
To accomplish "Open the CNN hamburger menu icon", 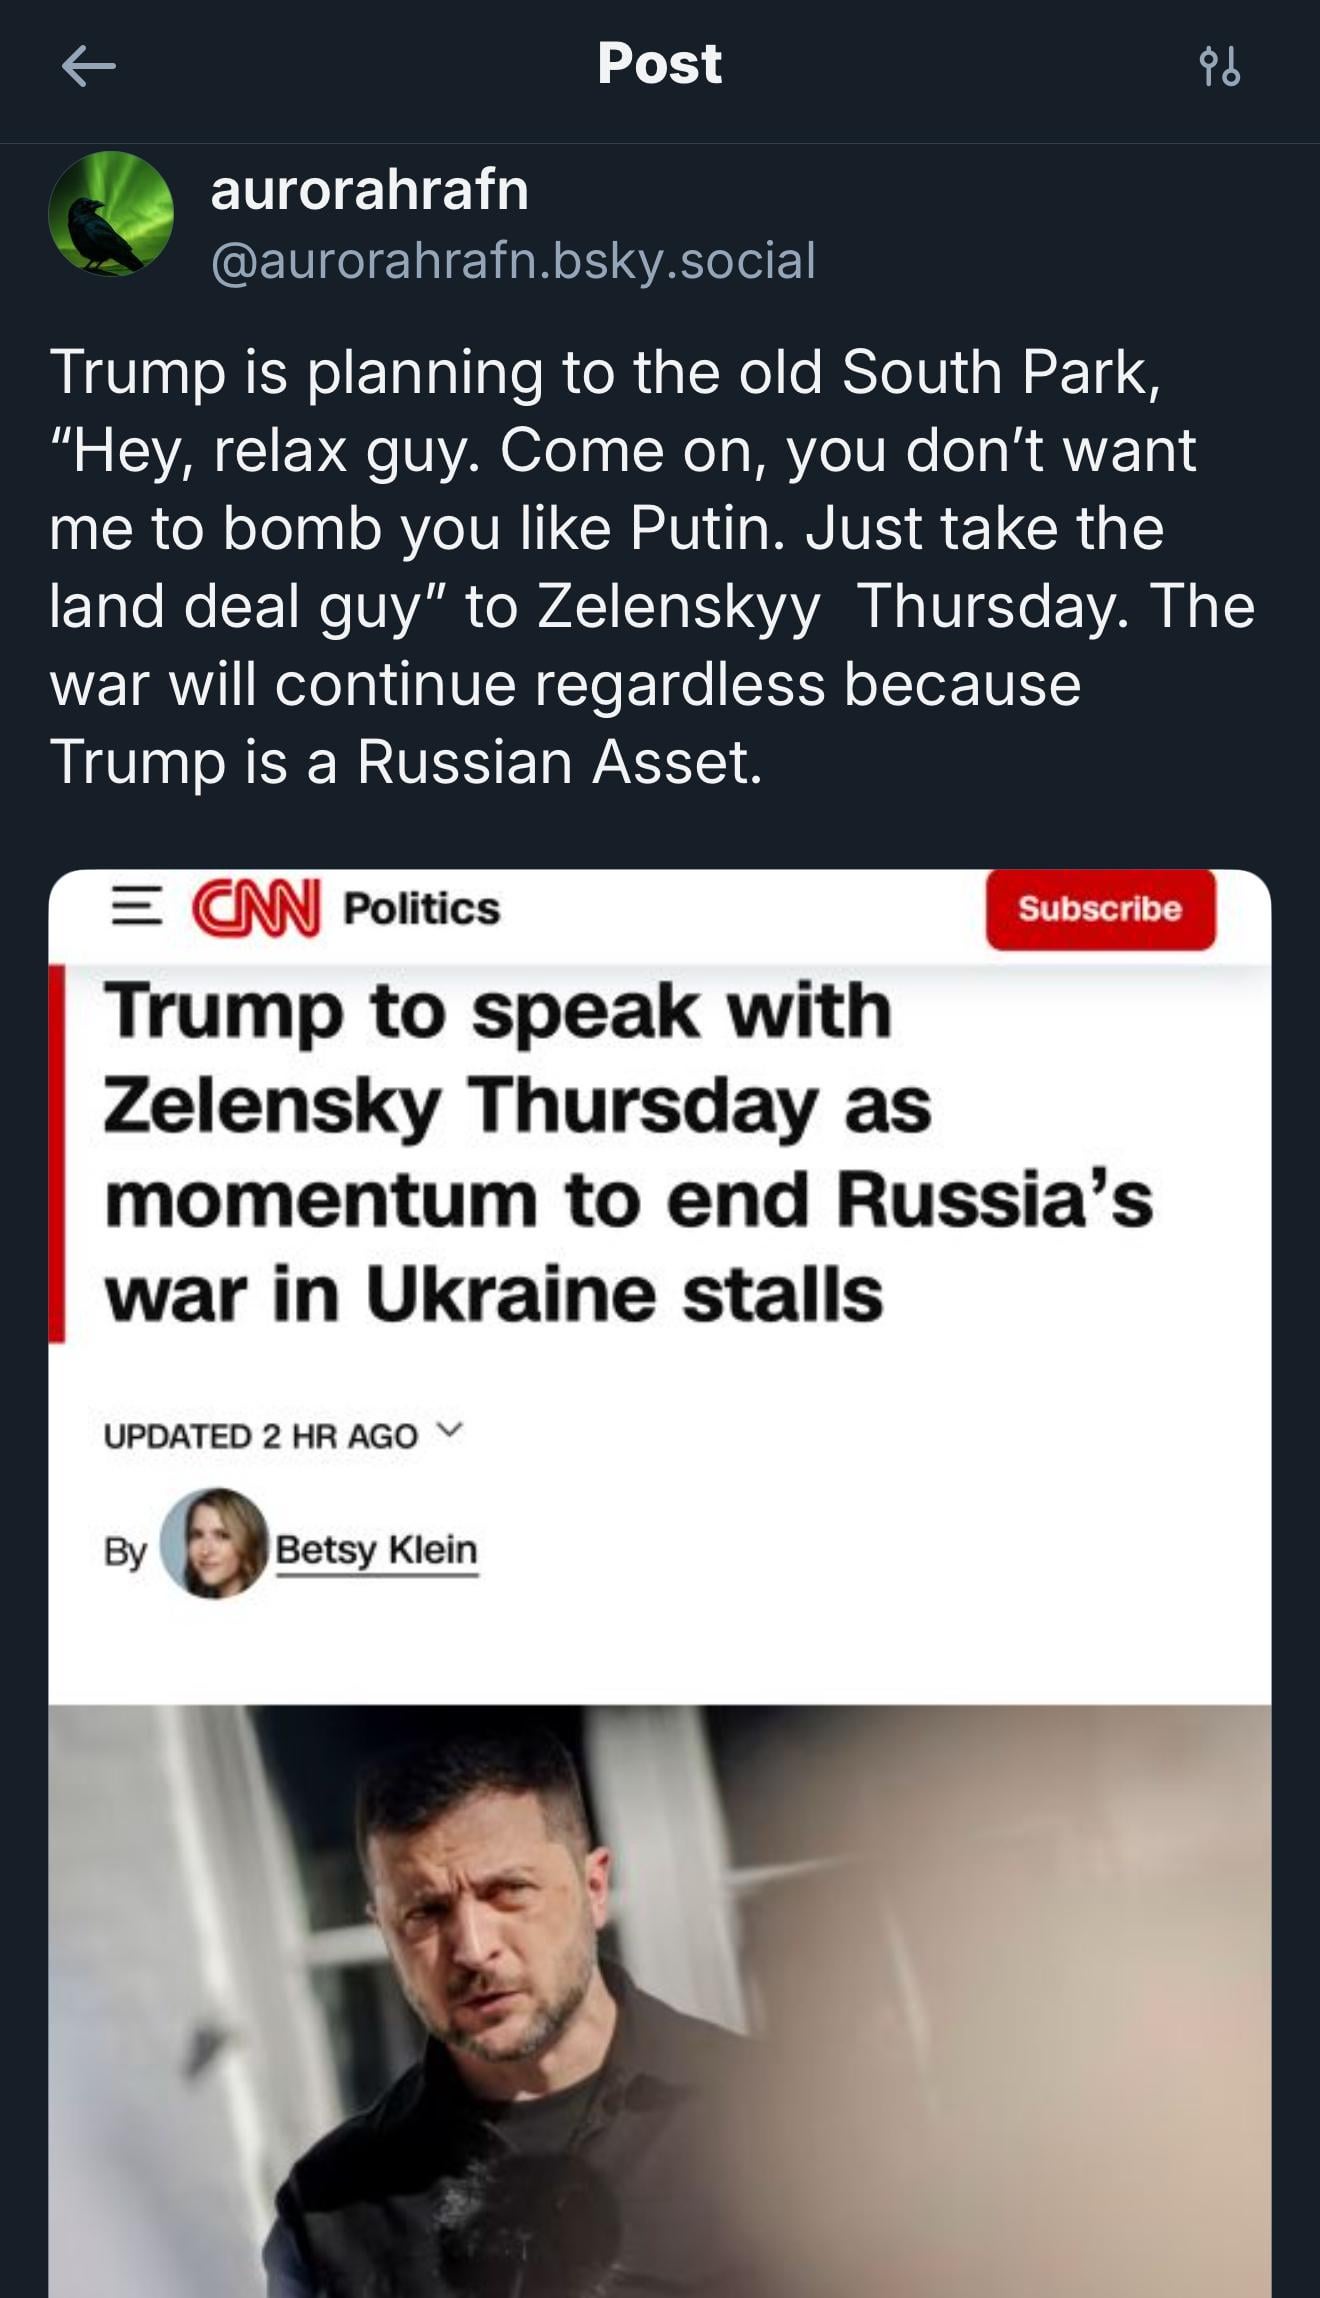I will [x=136, y=908].
